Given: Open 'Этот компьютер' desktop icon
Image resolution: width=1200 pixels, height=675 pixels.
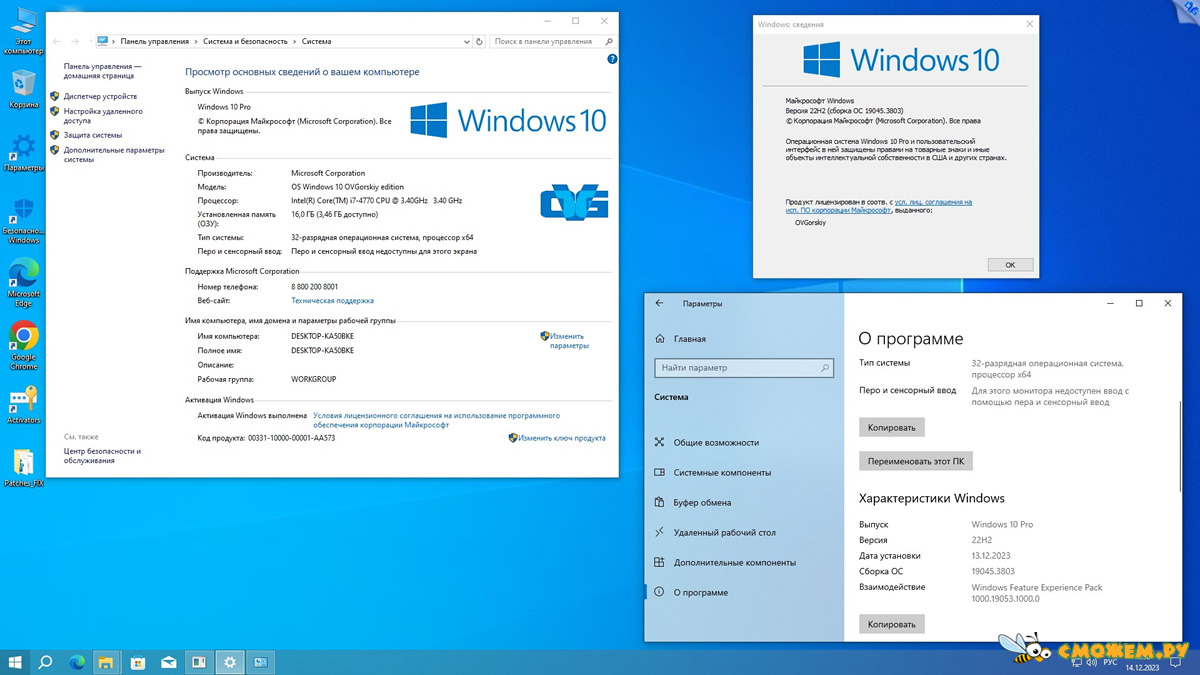Looking at the screenshot, I should click(x=23, y=30).
